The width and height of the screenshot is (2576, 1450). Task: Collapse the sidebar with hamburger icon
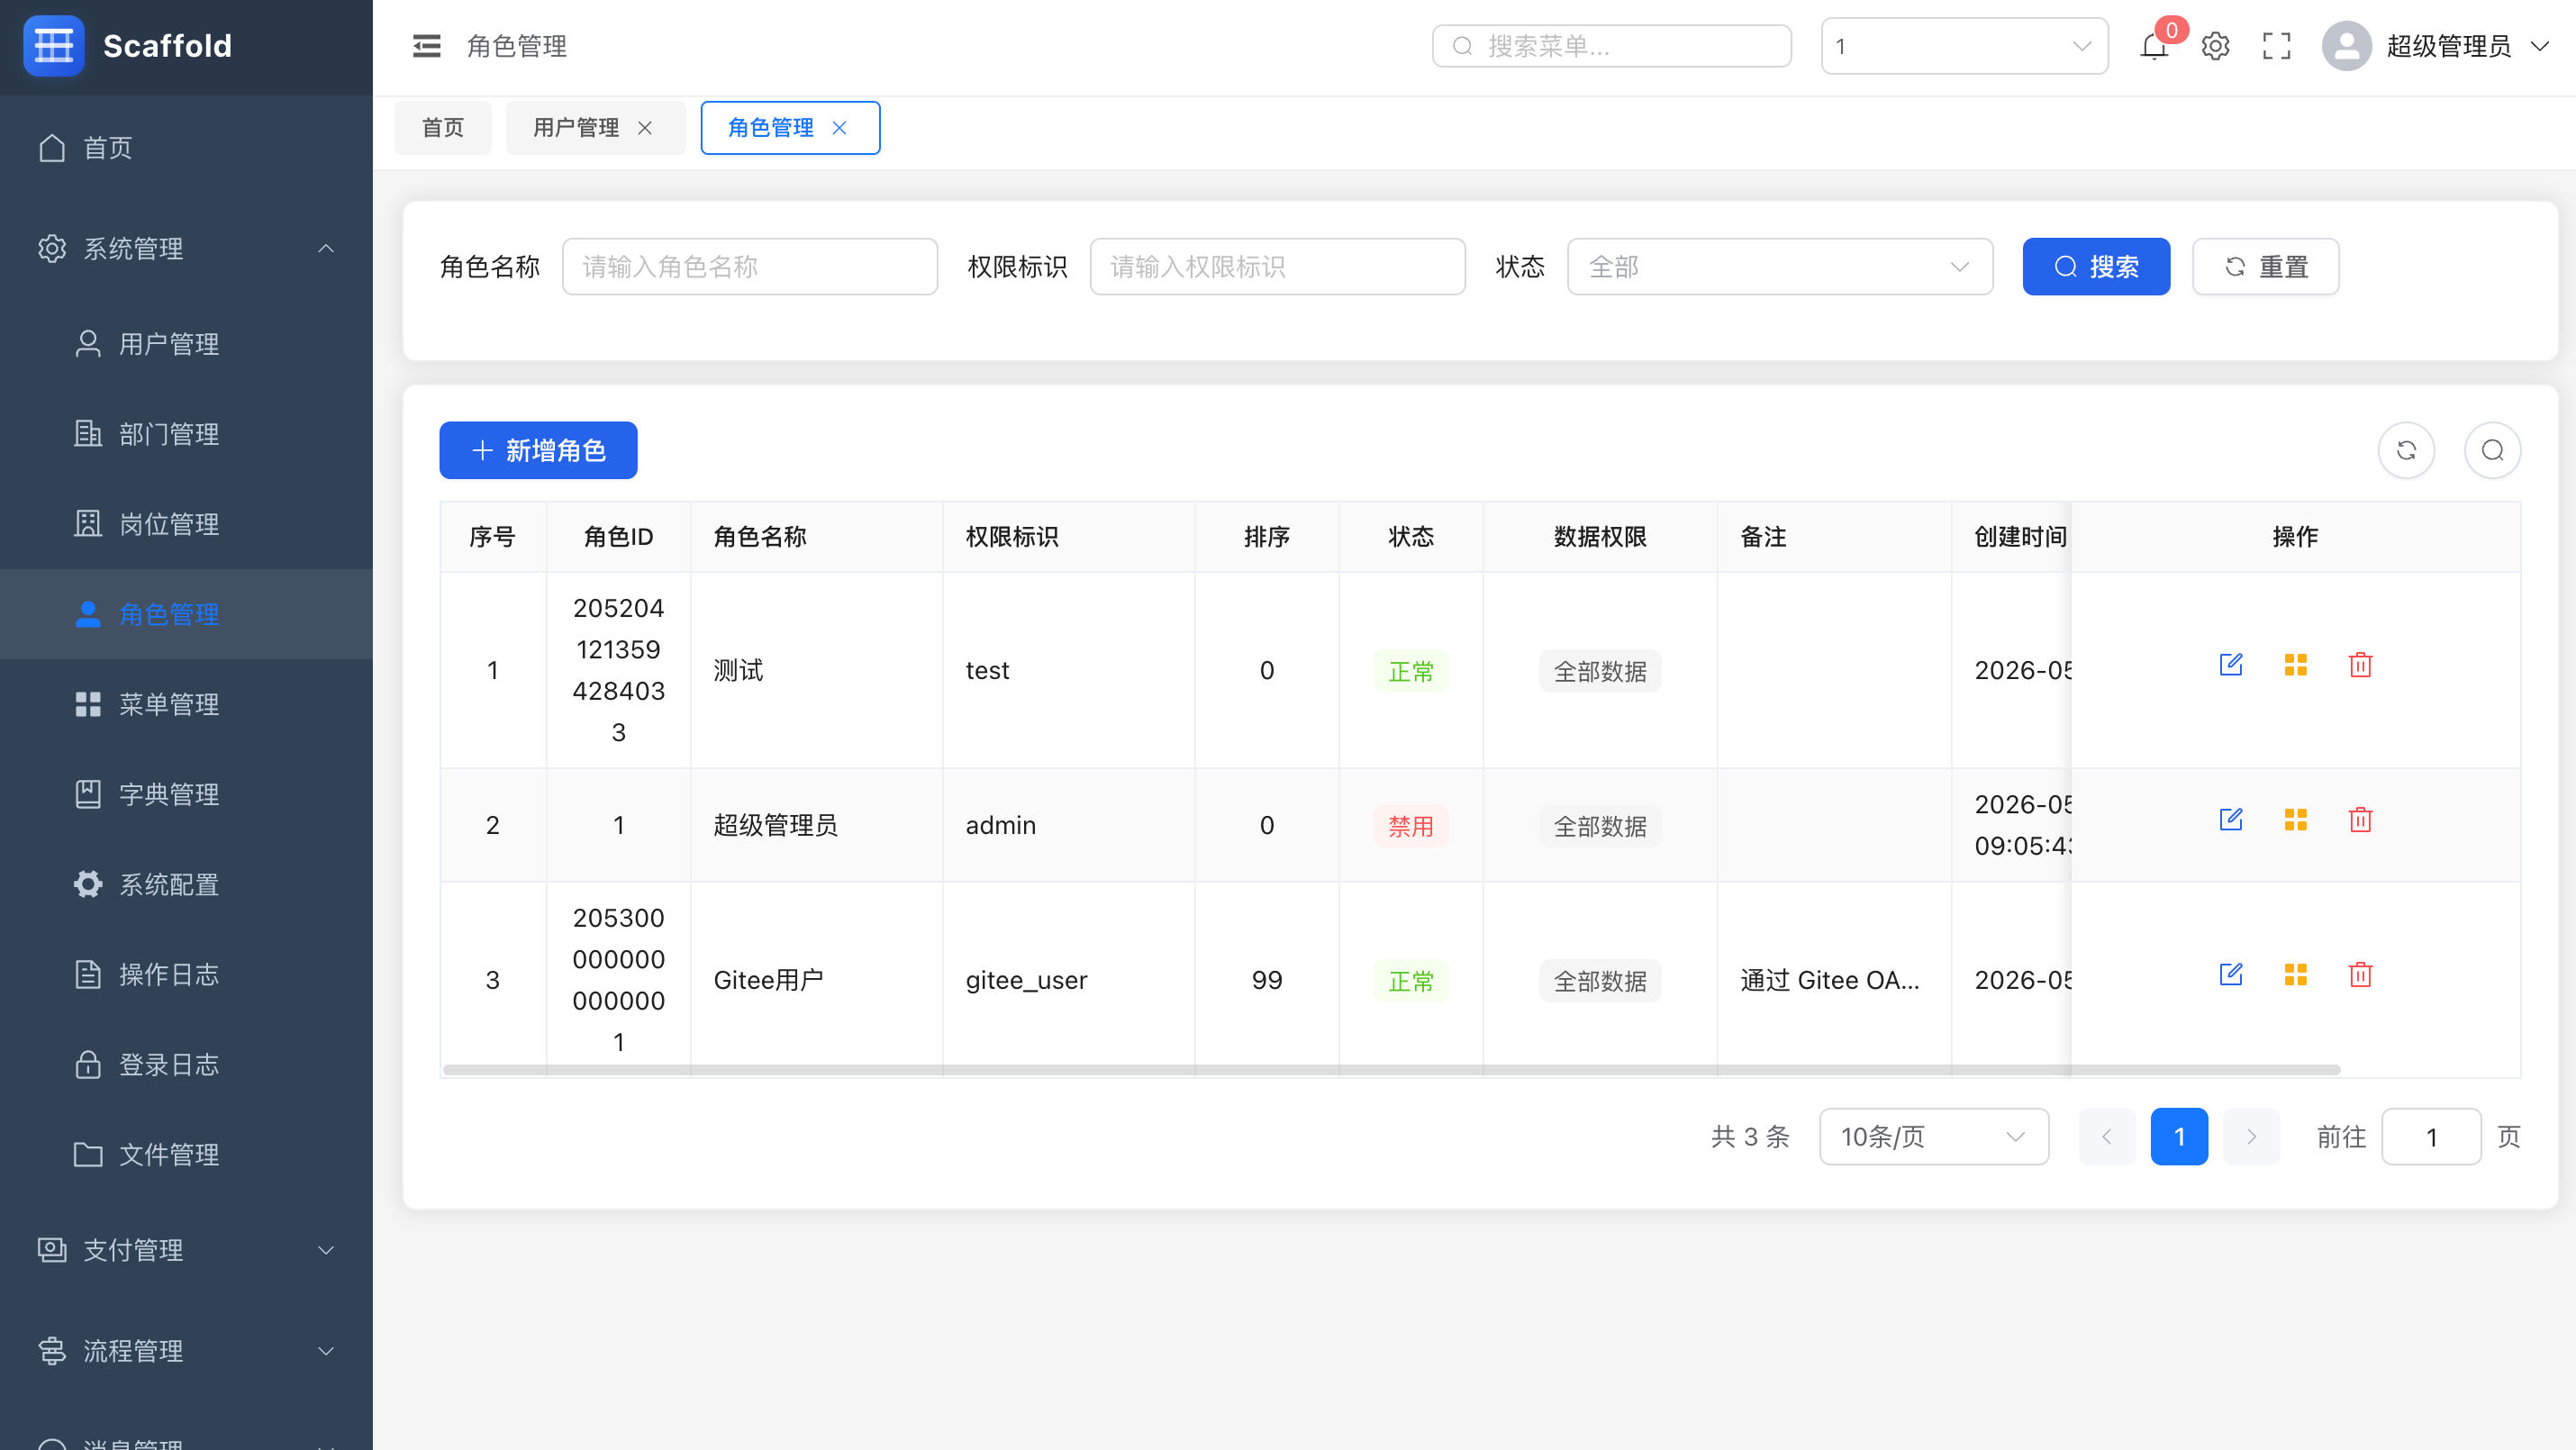click(x=427, y=46)
